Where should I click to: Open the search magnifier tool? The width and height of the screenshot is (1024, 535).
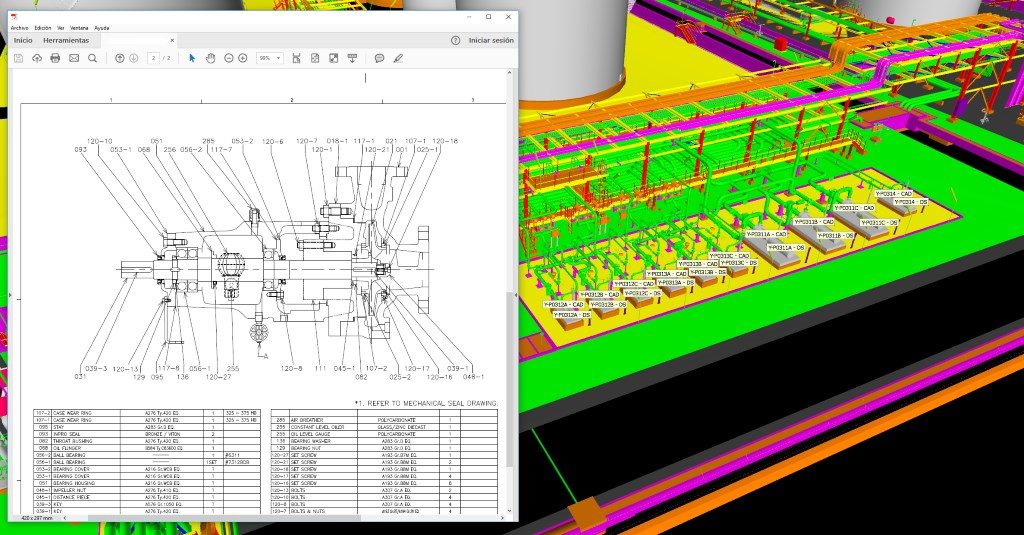pyautogui.click(x=92, y=58)
